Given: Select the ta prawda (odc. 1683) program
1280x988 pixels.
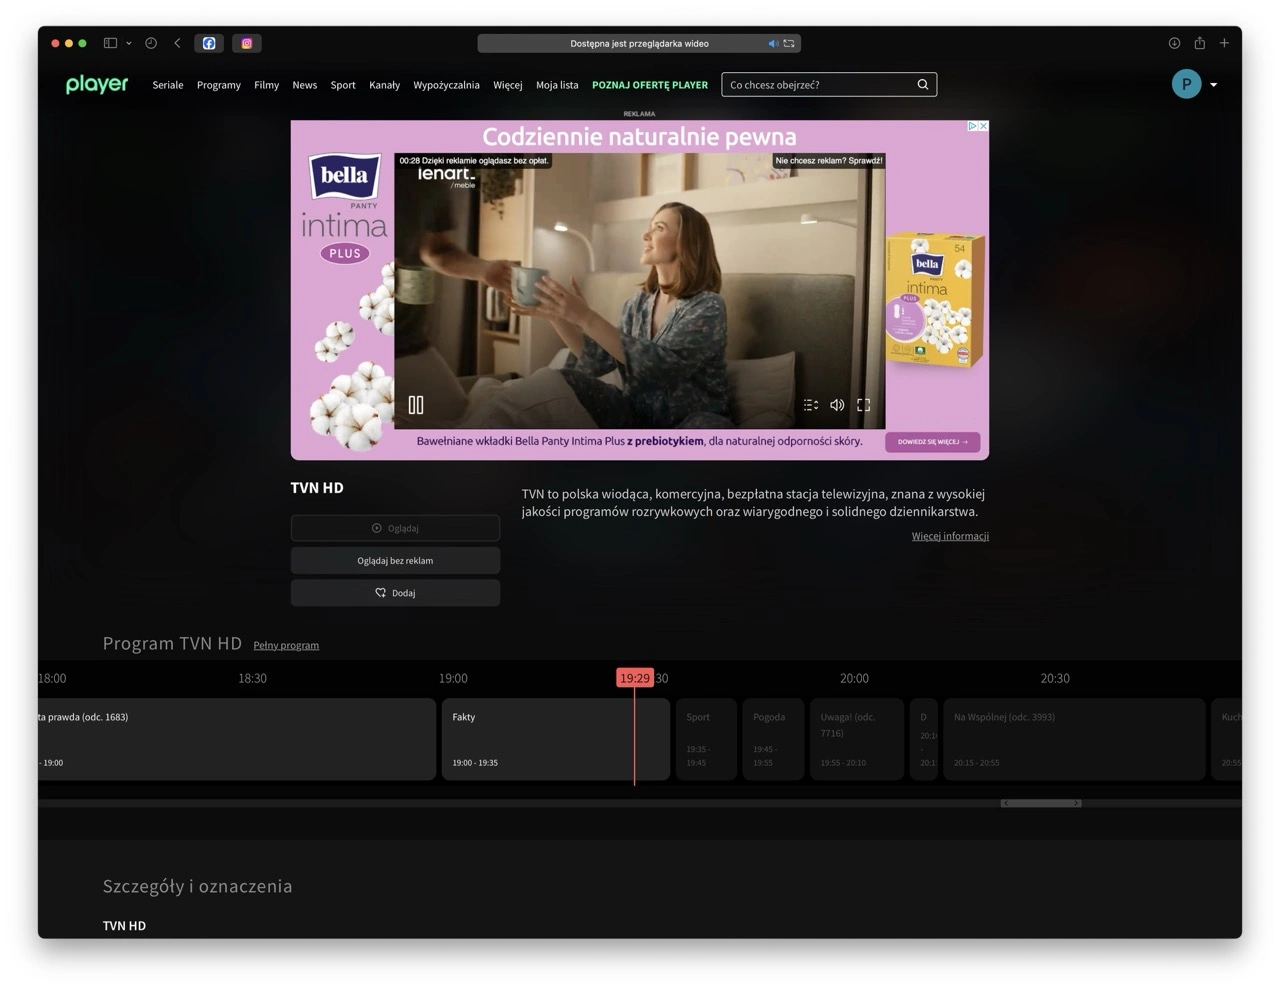Looking at the screenshot, I should [237, 739].
